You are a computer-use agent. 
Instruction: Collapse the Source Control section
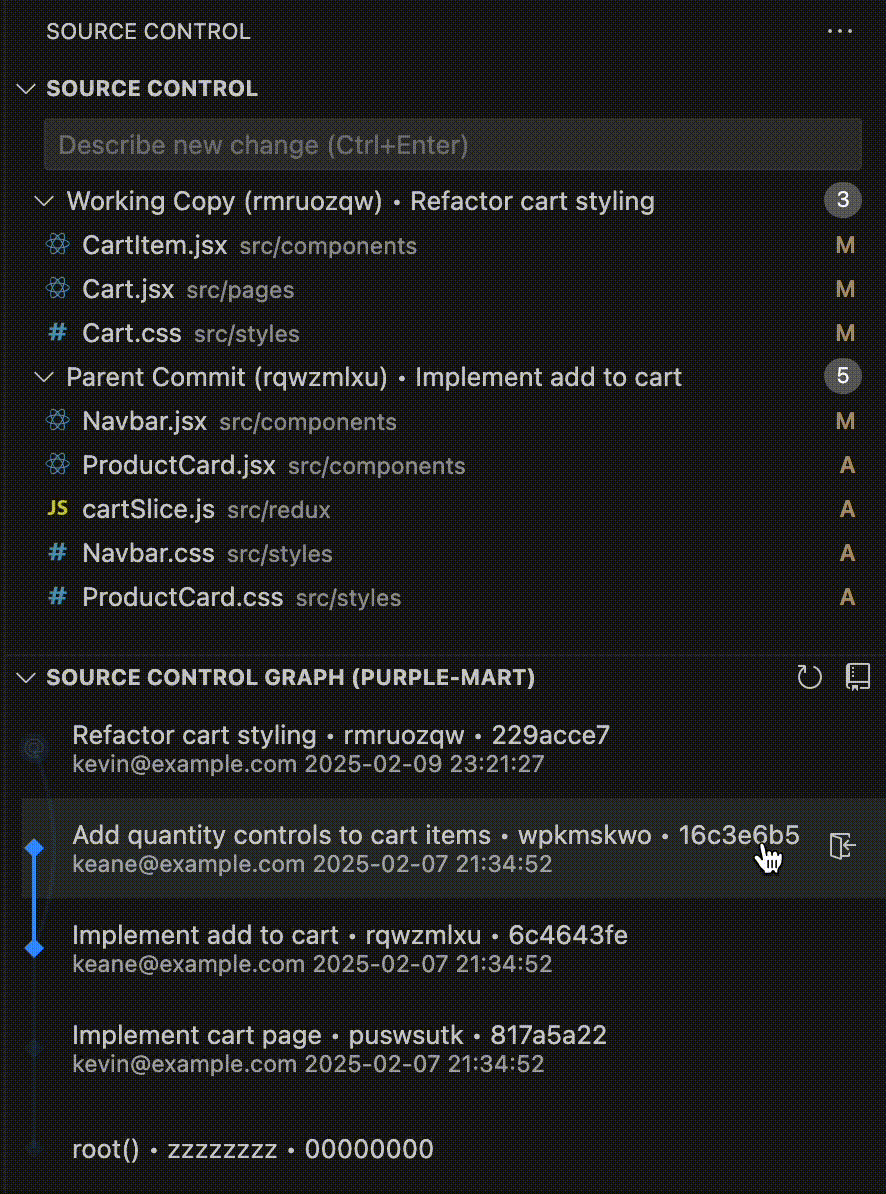(27, 88)
